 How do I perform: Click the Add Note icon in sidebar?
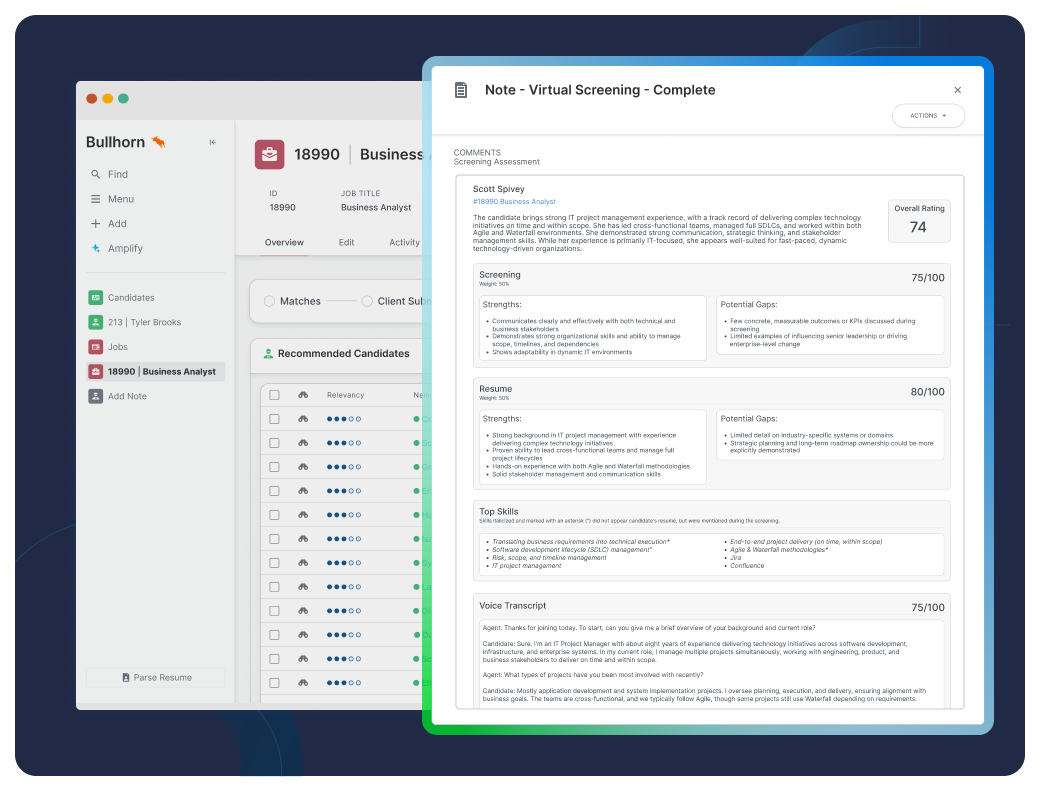(96, 396)
